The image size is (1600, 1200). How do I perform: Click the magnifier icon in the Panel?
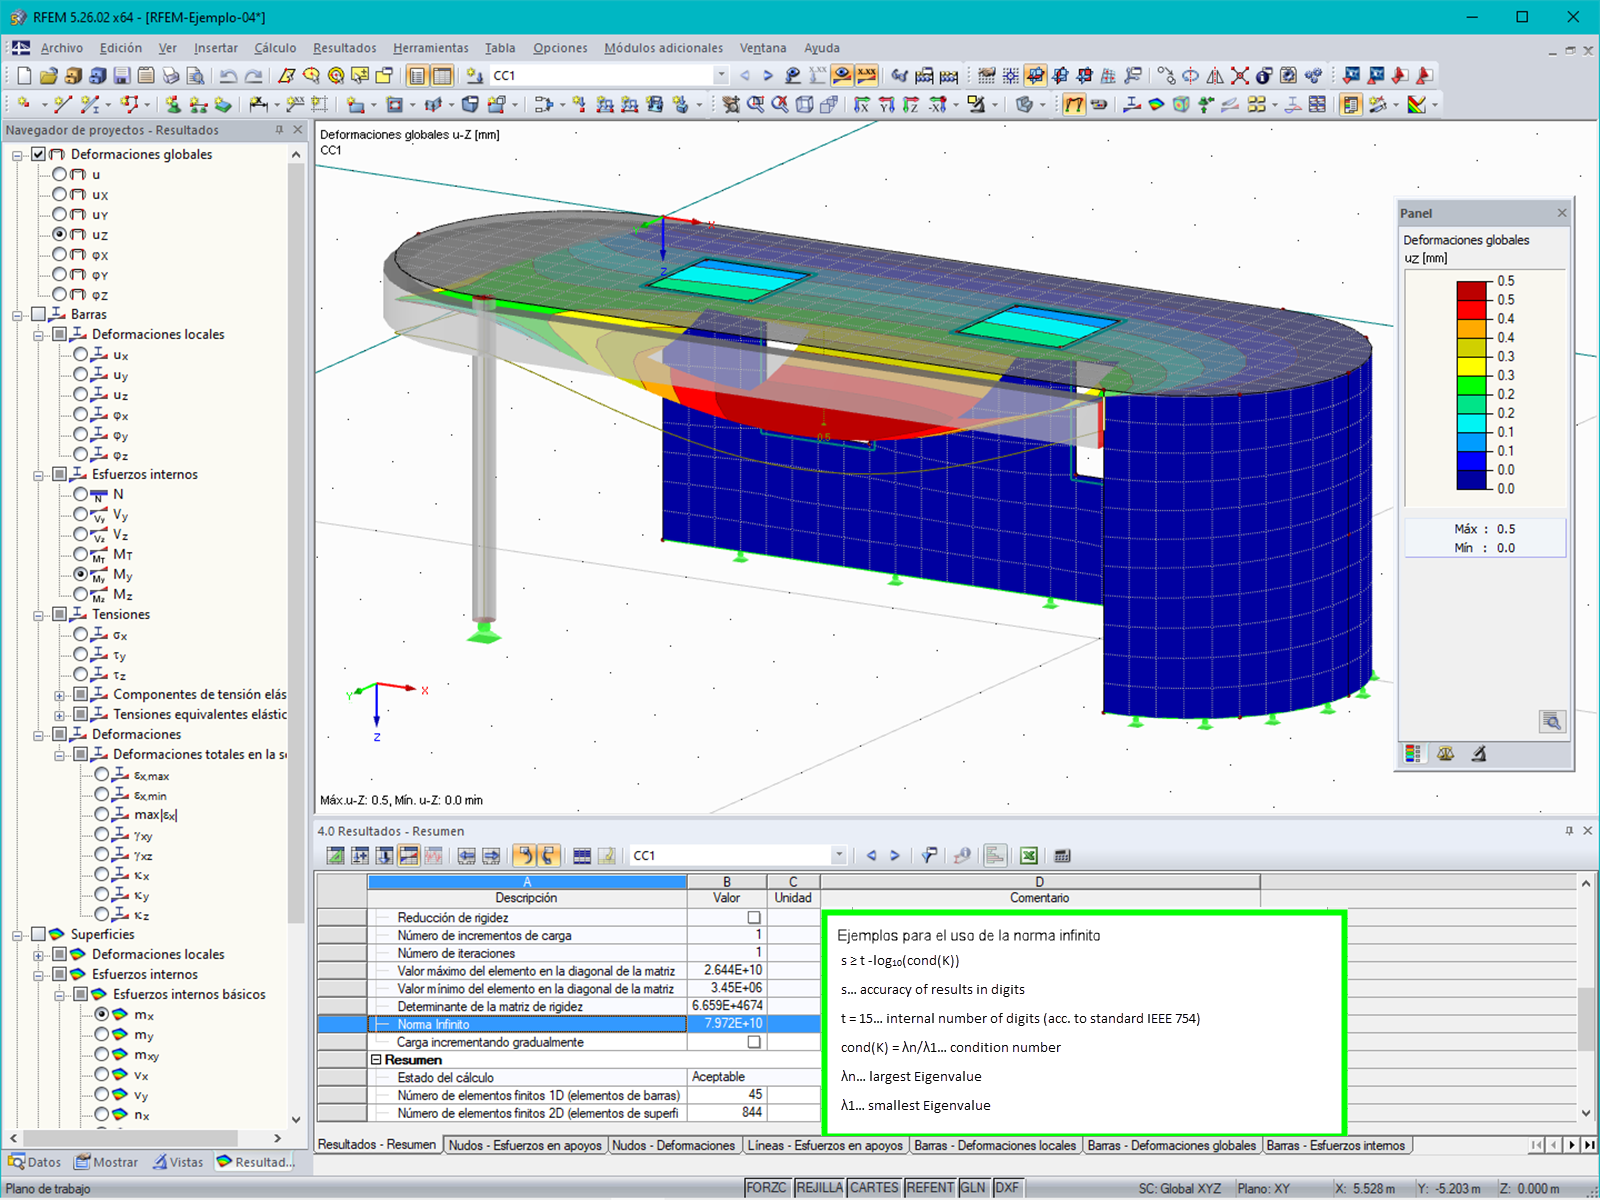coord(1552,722)
